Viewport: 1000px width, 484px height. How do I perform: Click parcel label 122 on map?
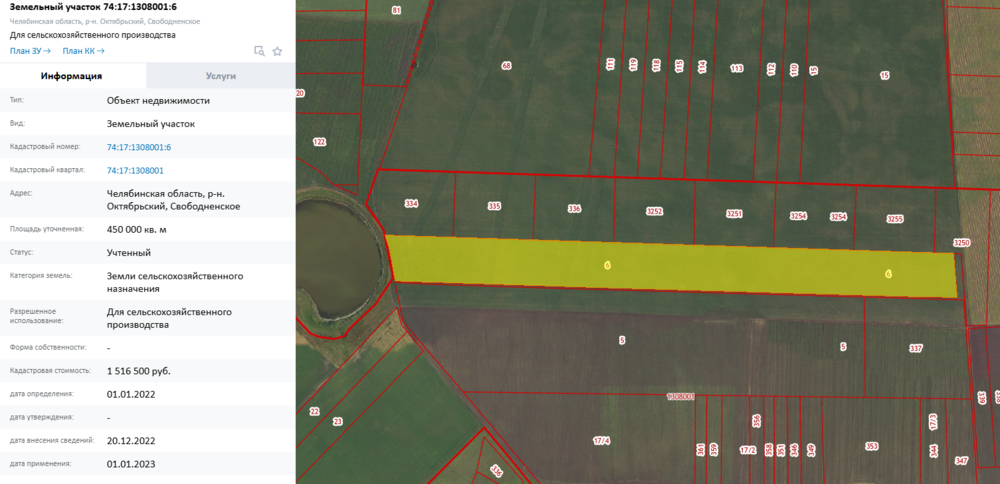point(320,142)
